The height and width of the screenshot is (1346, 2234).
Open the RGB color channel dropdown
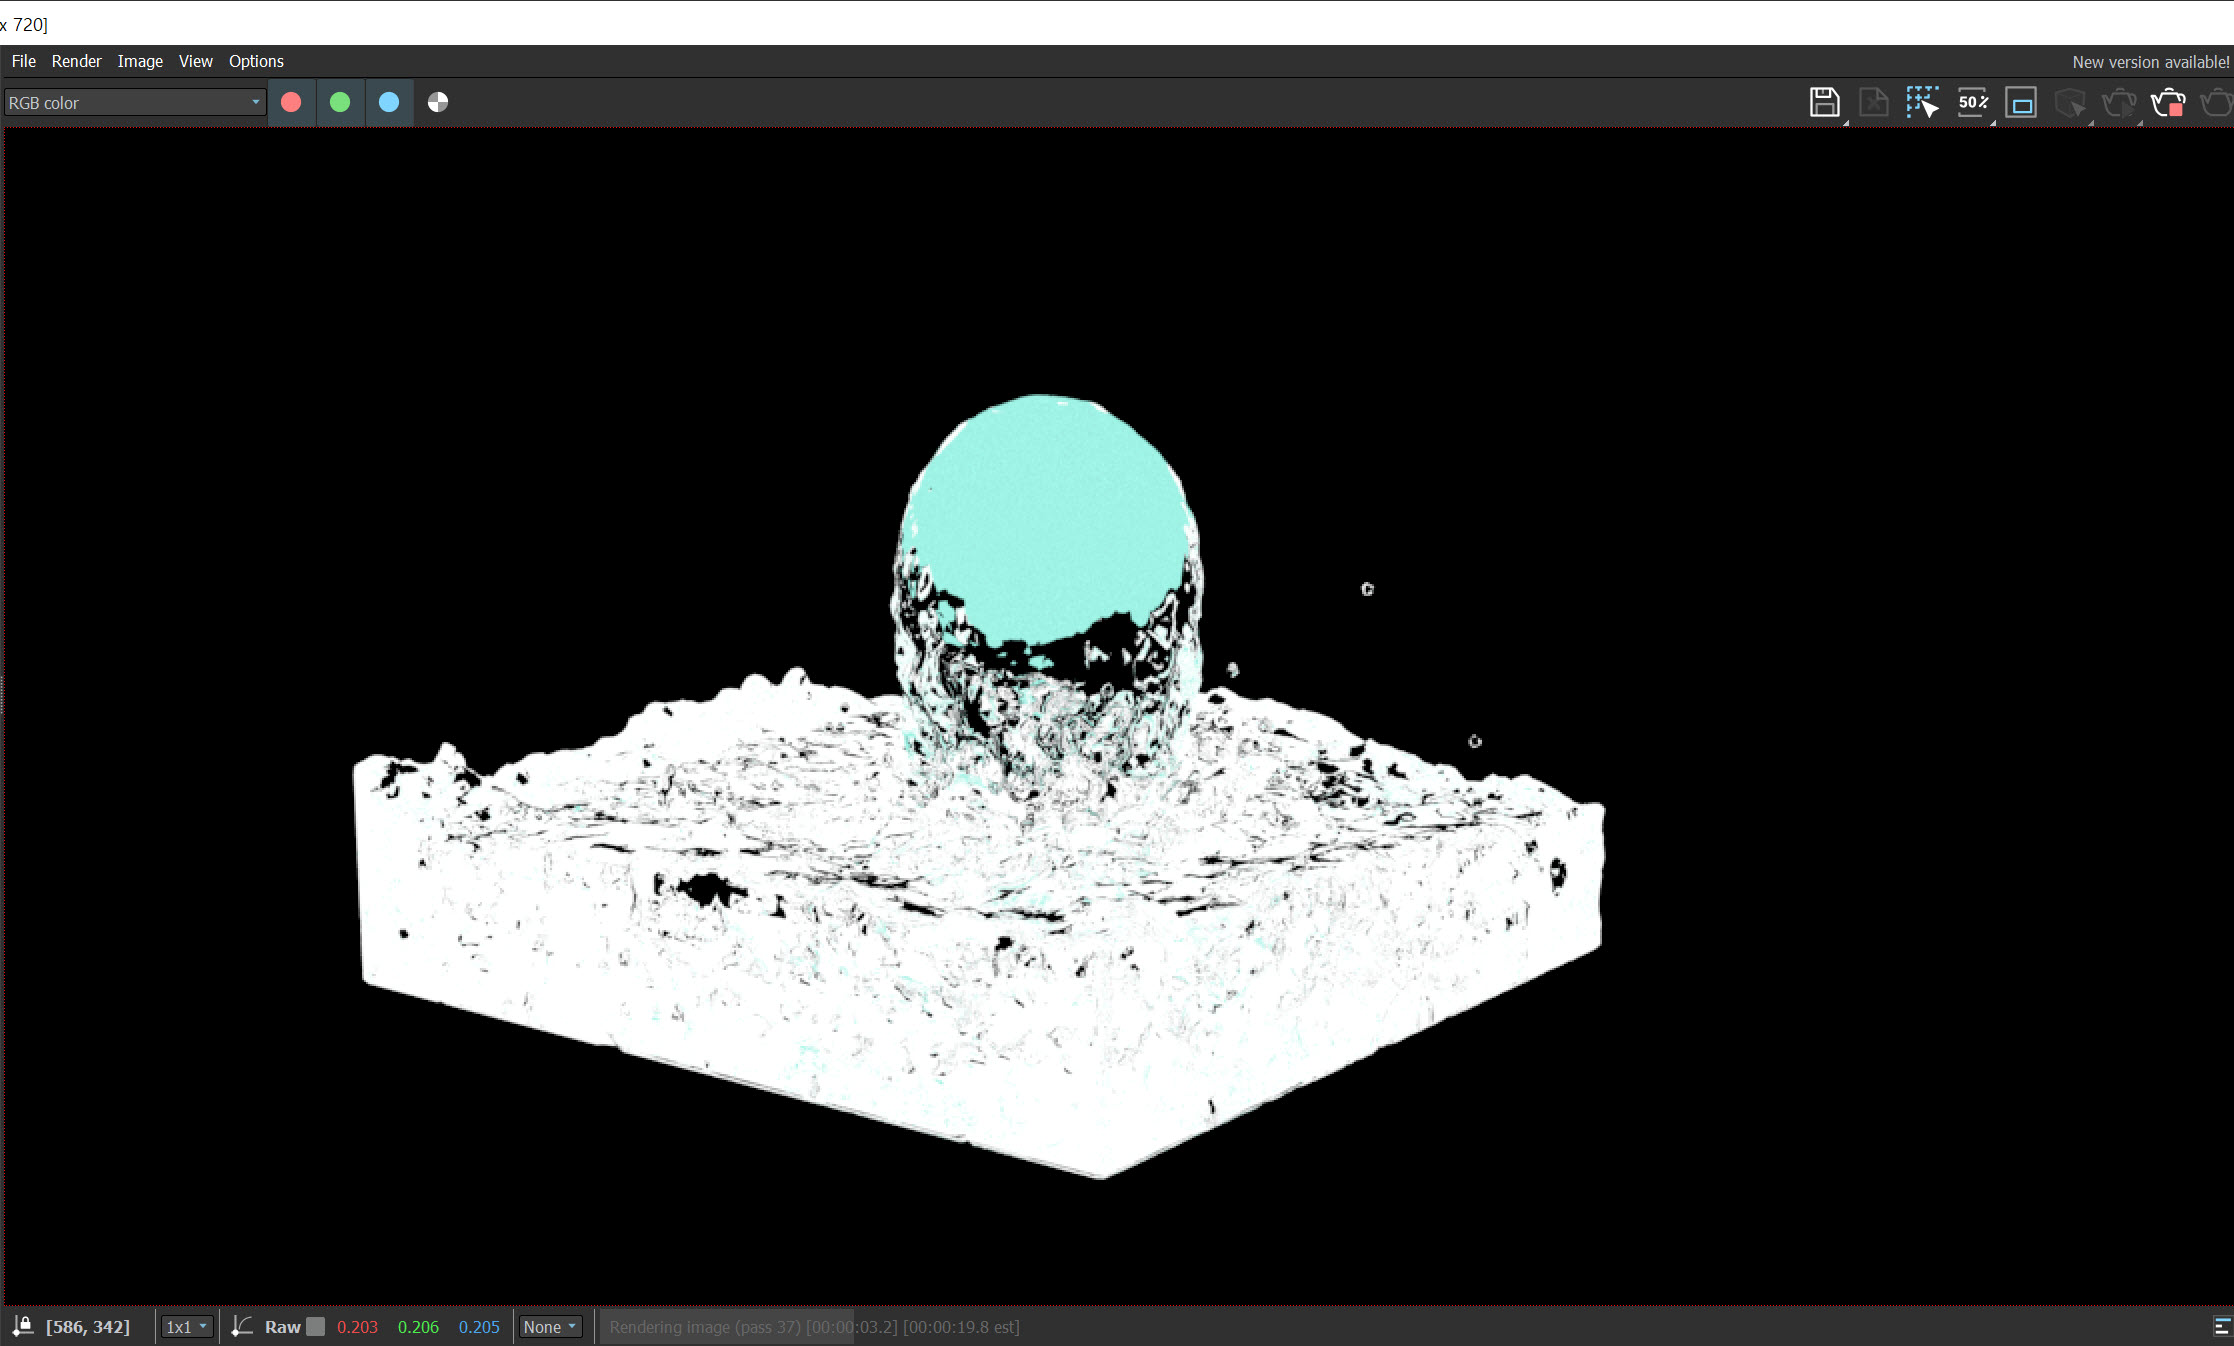click(134, 102)
